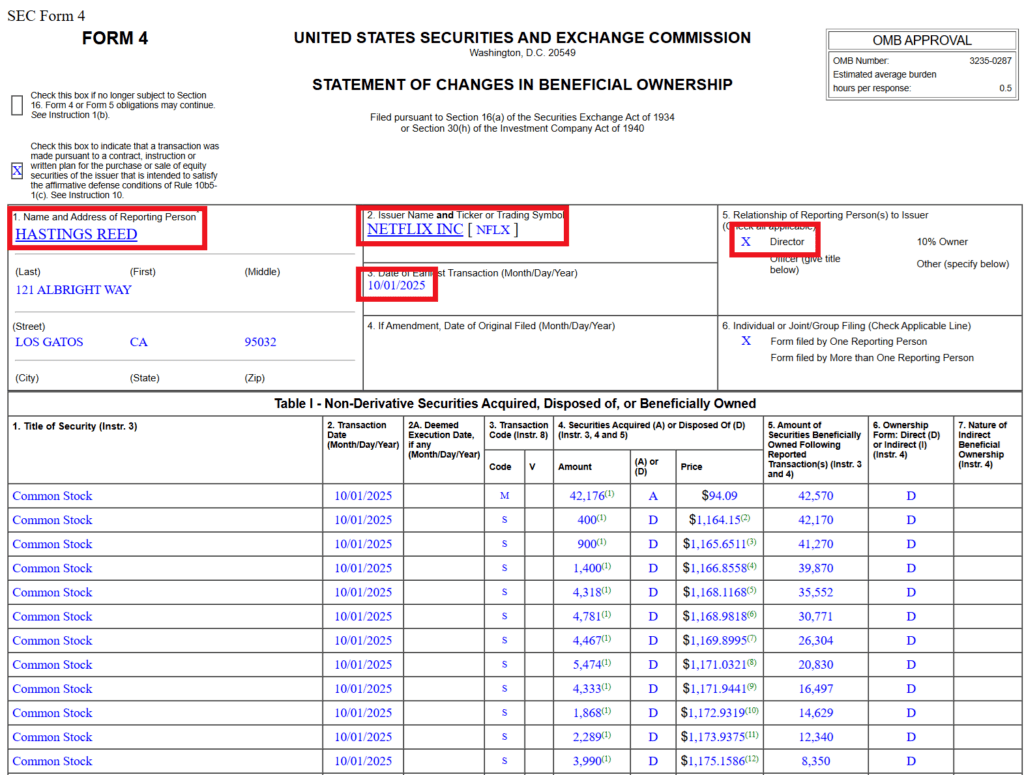Select the 'Form filed by One Reporting Person' X mark
This screenshot has width=1024, height=775.
(745, 341)
